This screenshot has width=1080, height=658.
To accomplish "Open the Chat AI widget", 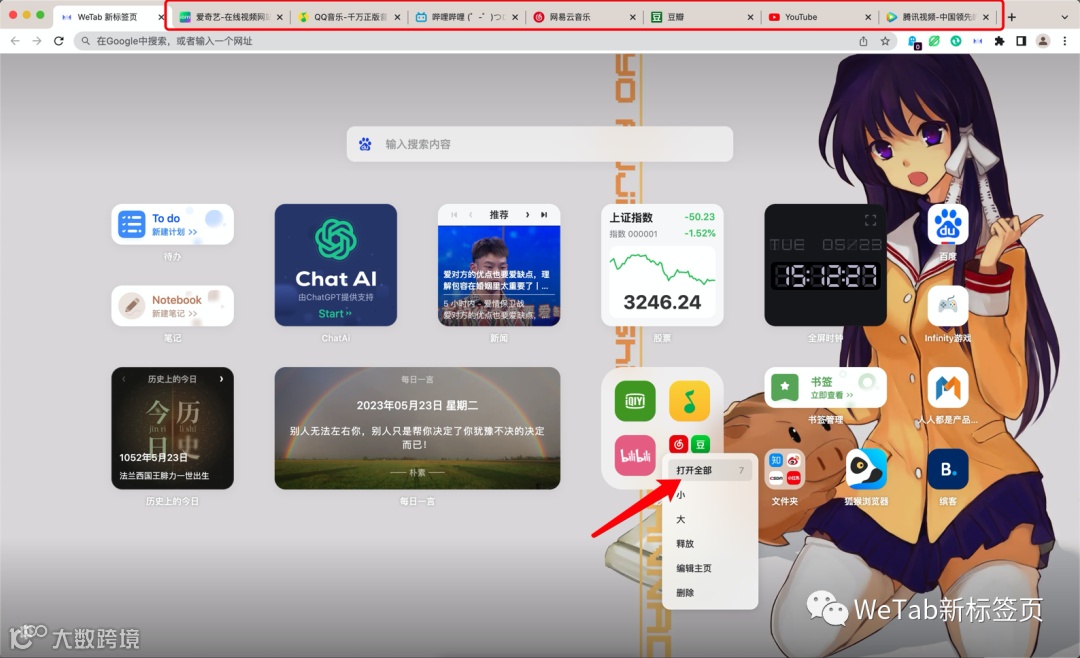I will point(335,265).
